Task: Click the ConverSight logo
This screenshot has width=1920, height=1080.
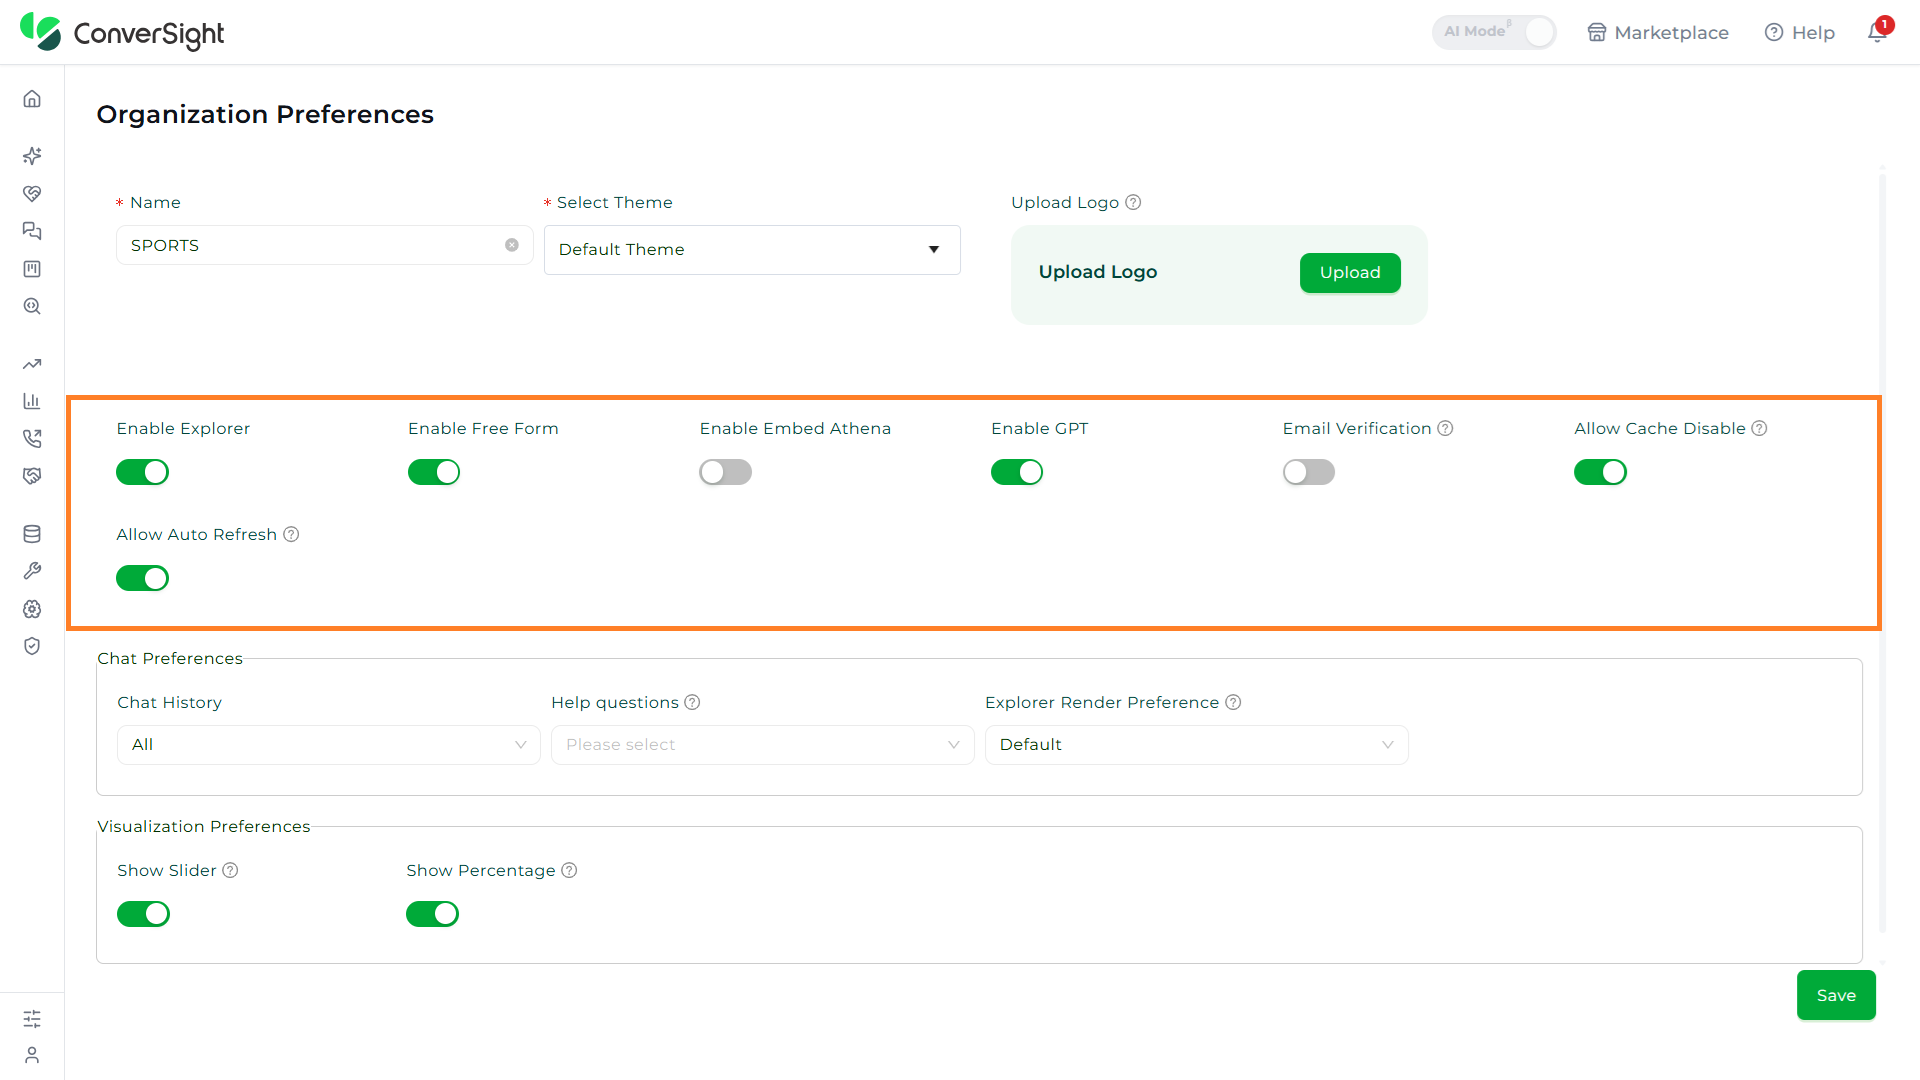Action: tap(122, 32)
